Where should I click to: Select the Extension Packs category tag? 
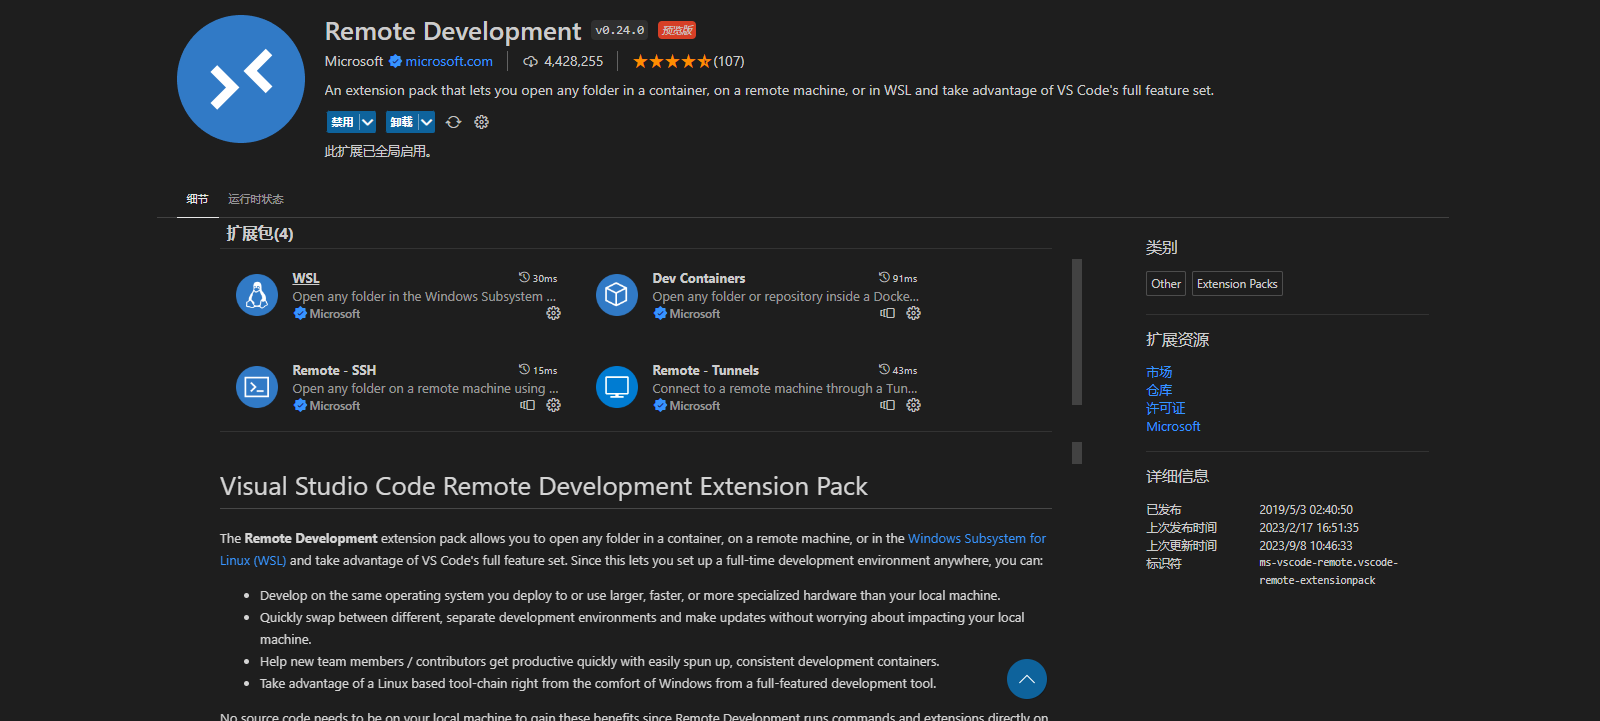click(x=1237, y=284)
